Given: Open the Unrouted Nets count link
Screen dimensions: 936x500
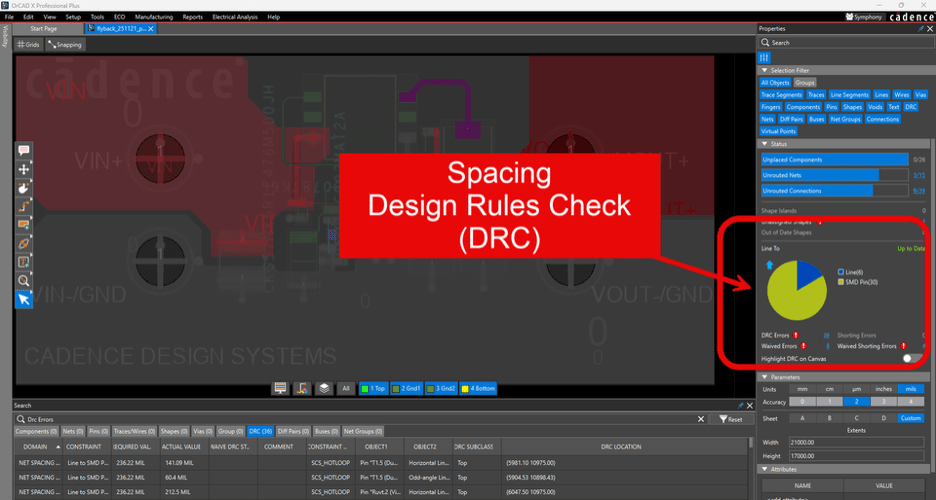Looking at the screenshot, I should pos(919,175).
